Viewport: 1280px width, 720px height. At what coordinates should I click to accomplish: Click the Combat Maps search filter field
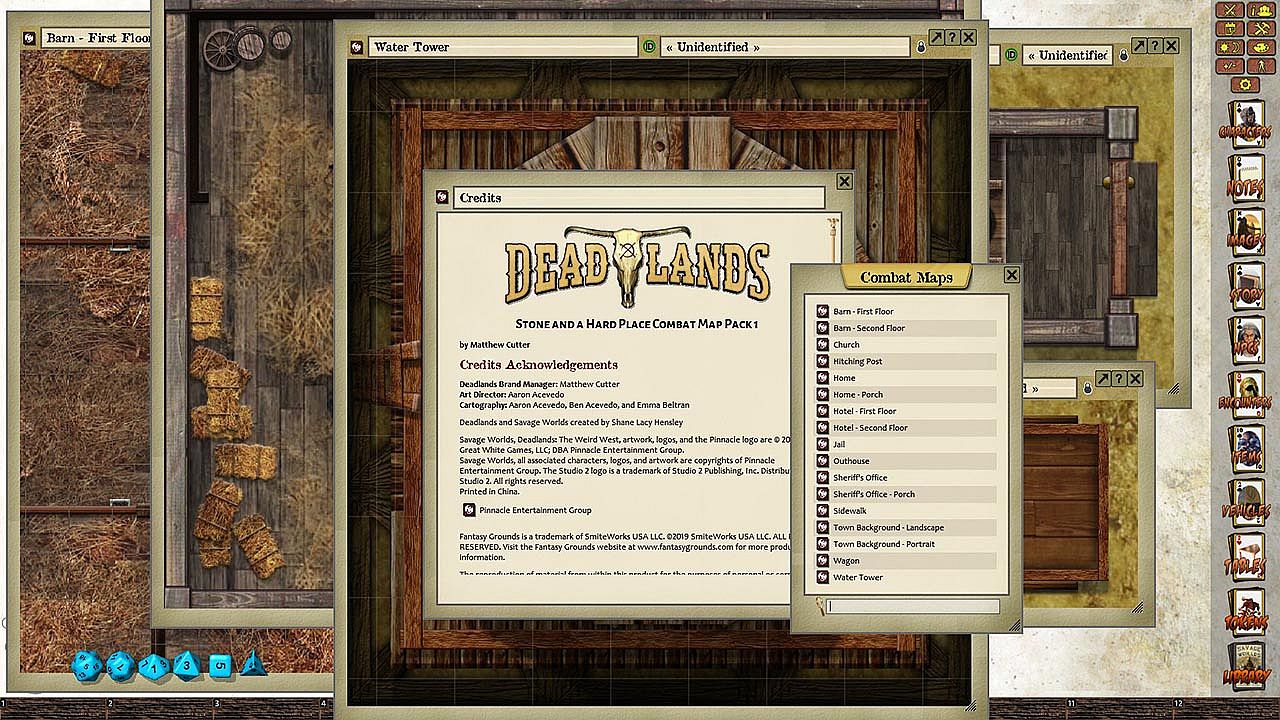tap(913, 606)
